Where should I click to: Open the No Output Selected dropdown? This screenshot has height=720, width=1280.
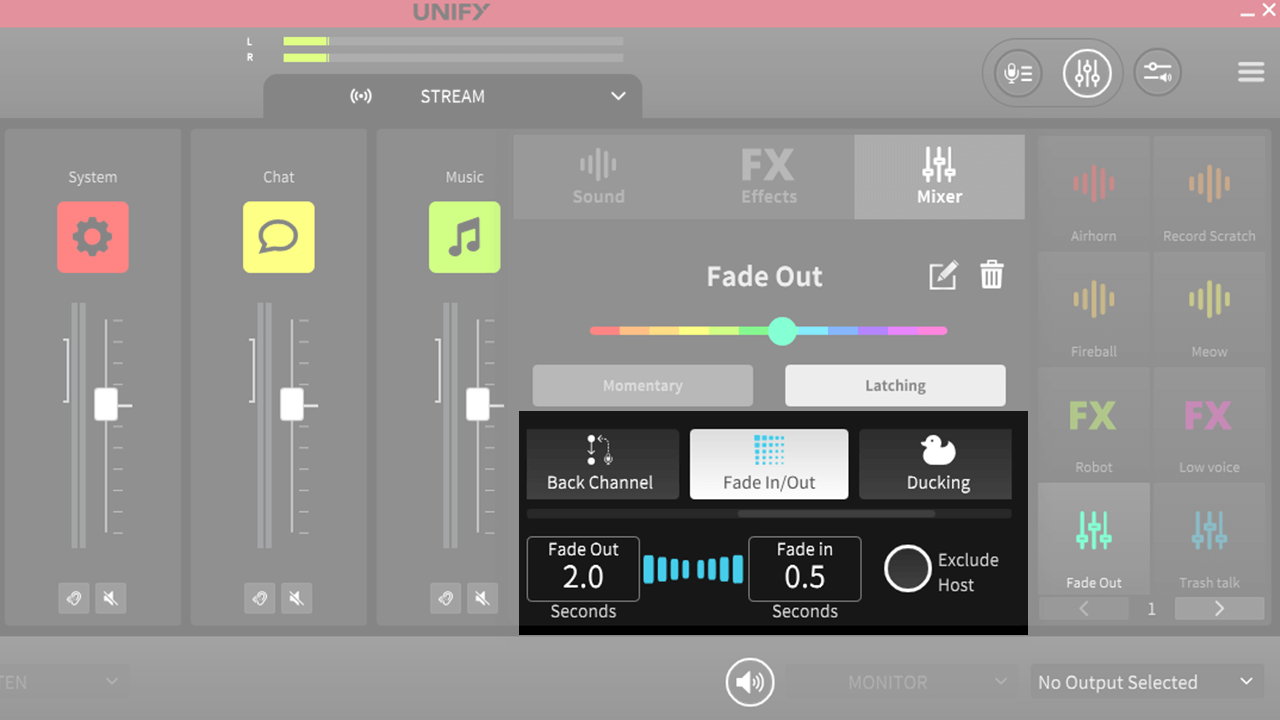(x=1146, y=681)
